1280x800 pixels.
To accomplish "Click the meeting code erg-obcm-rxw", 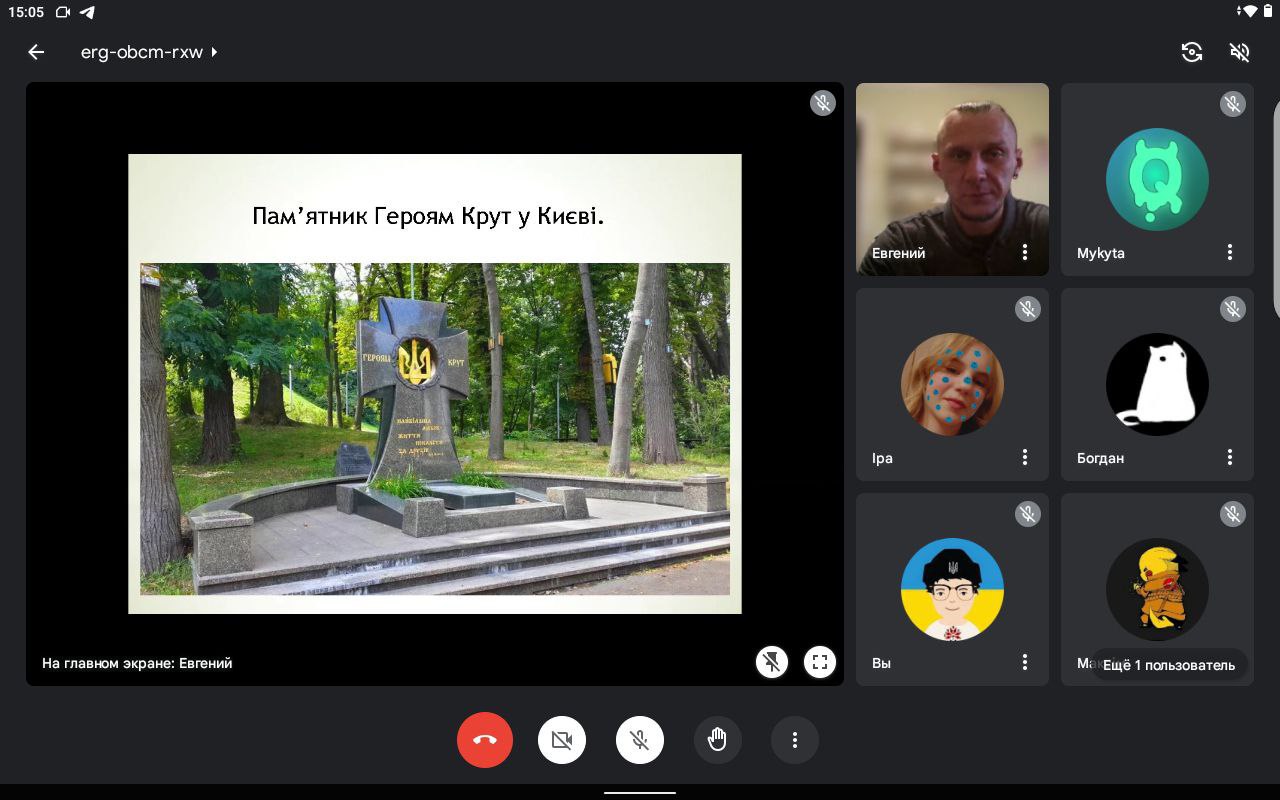I will (142, 52).
